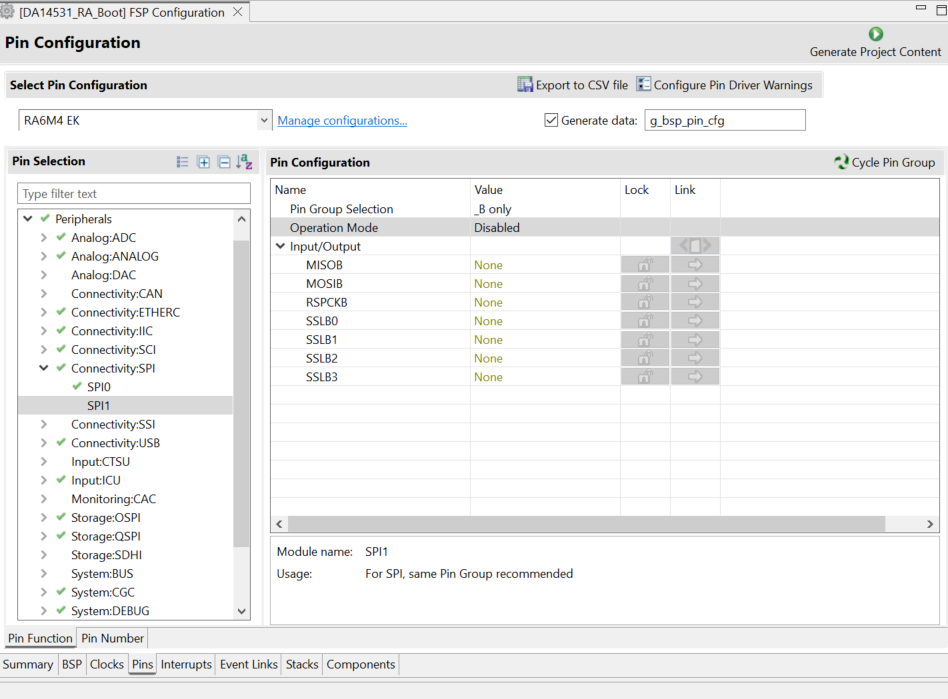The height and width of the screenshot is (699, 948).
Task: Click Pin Selection tree scroll down arrow
Action: pos(241,611)
